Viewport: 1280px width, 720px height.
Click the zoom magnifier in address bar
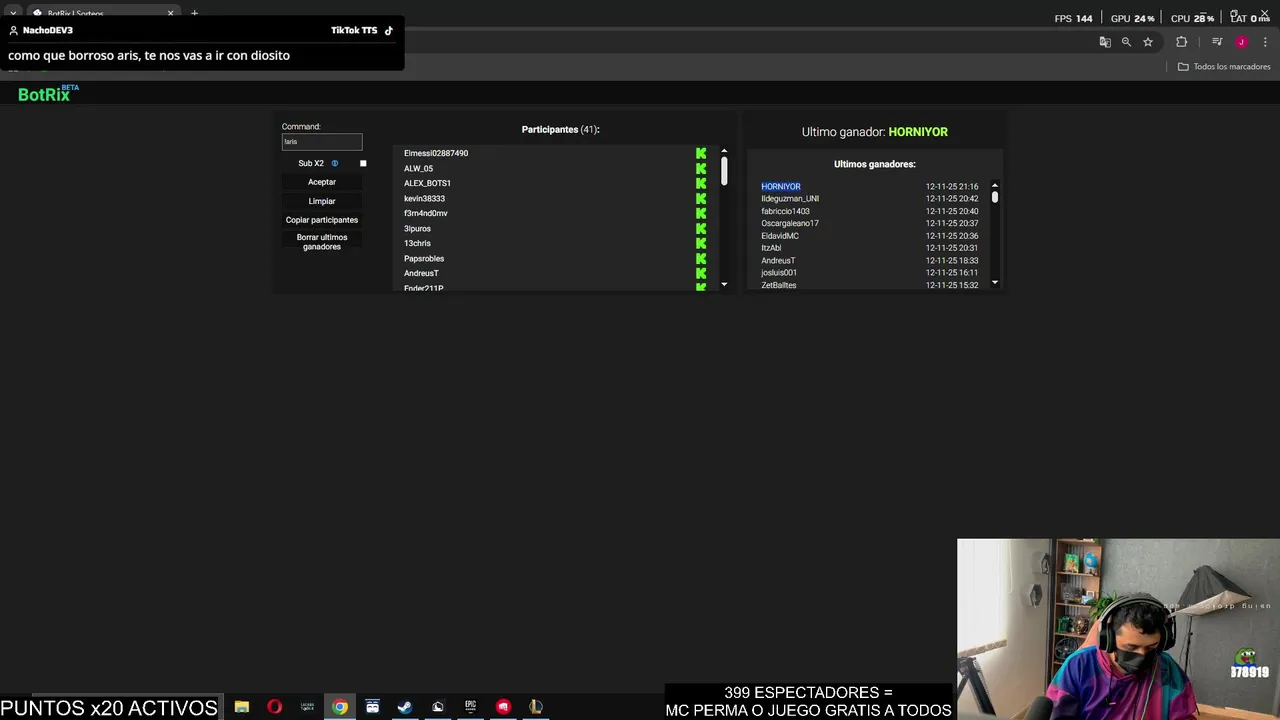pyautogui.click(x=1126, y=42)
